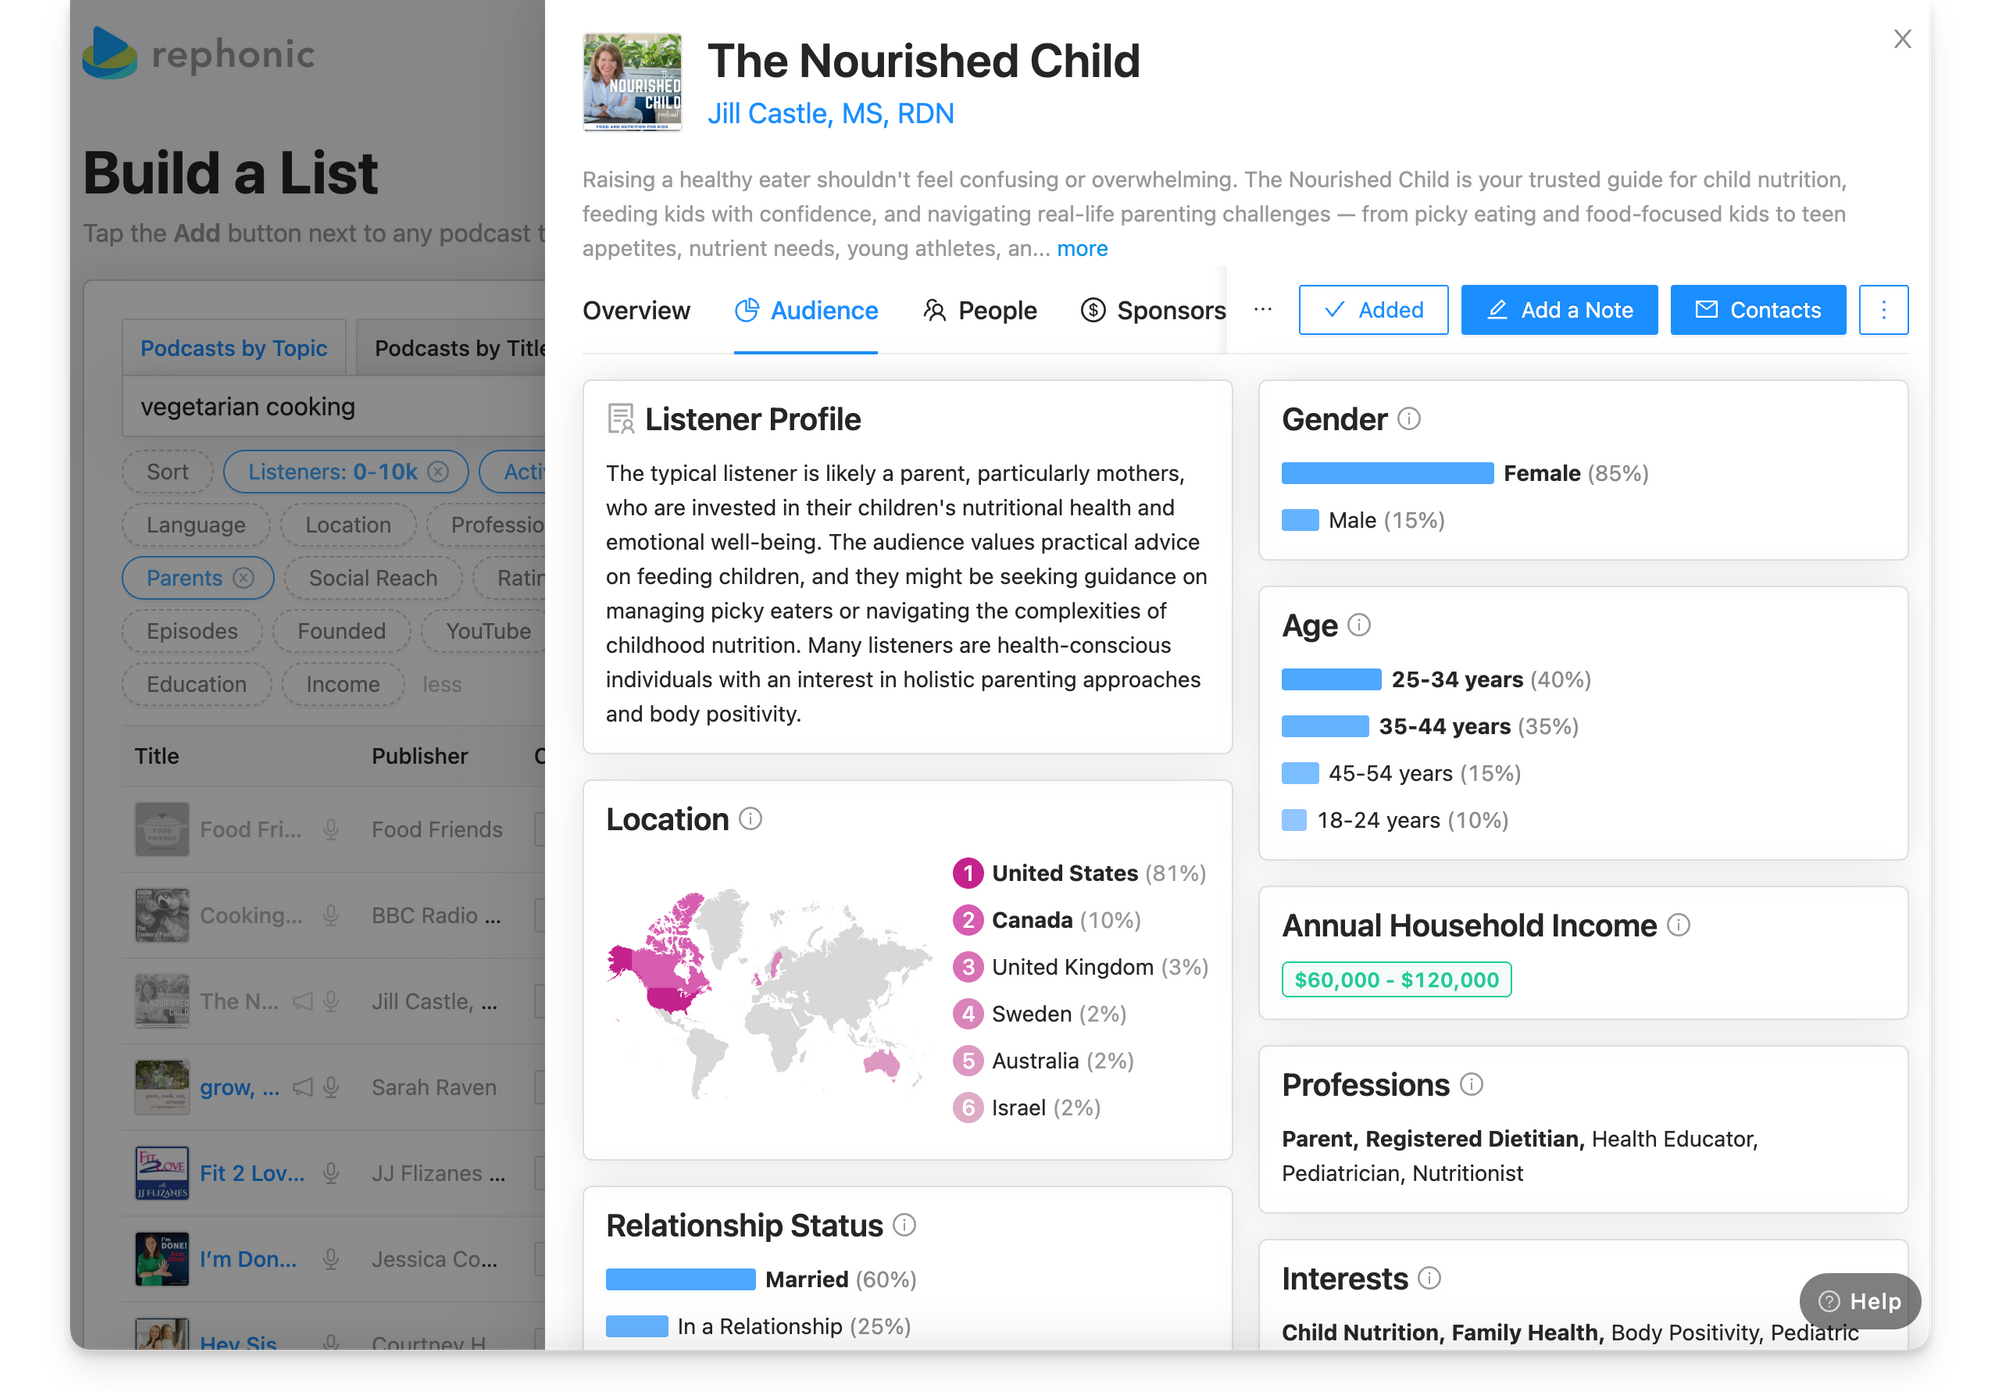The width and height of the screenshot is (2000, 1392).
Task: Toggle off the Added state for this podcast
Action: [1373, 310]
